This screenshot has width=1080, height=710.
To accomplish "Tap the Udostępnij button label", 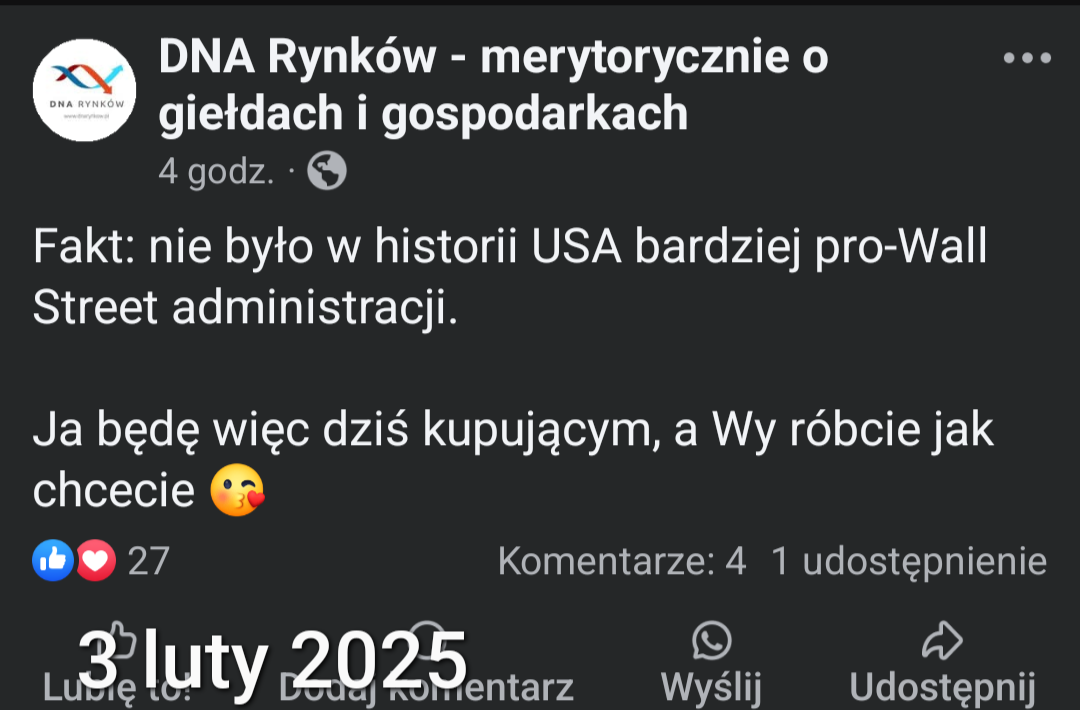I will (942, 687).
